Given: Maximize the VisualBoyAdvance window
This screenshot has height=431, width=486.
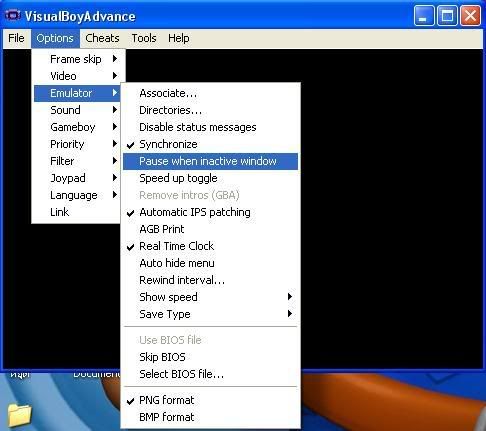Looking at the screenshot, I should pos(447,15).
